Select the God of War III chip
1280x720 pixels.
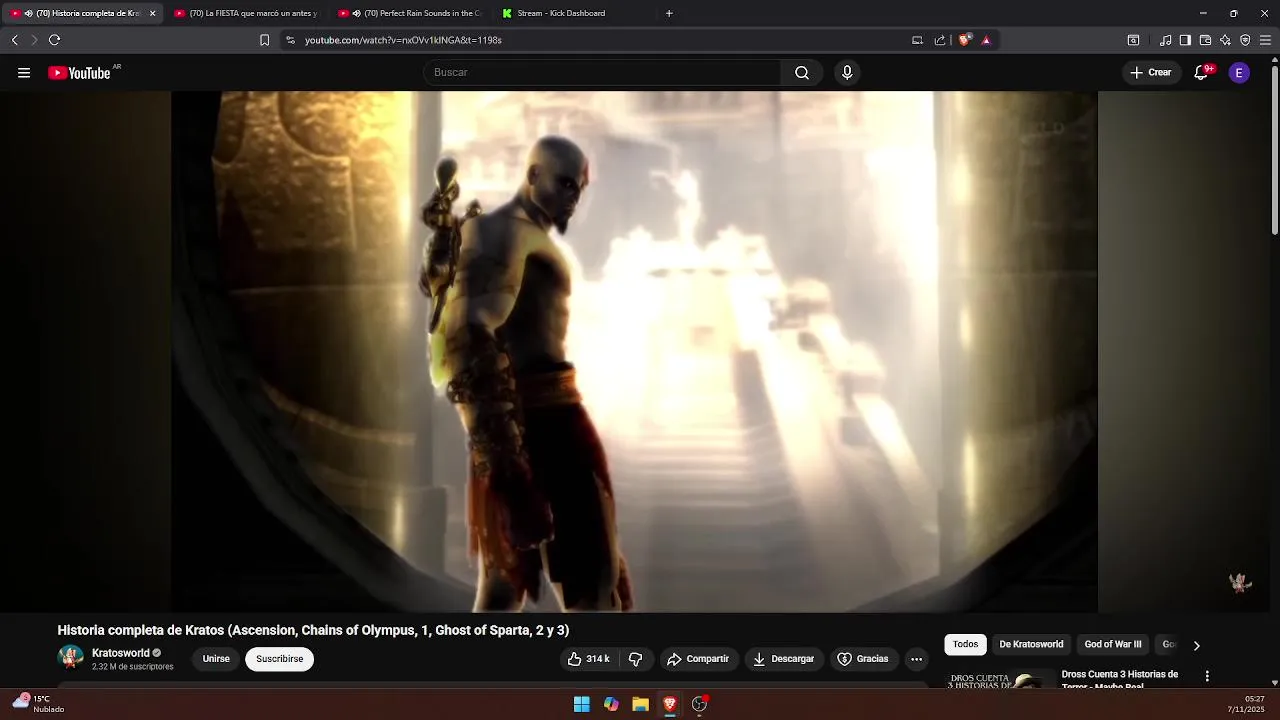click(x=1113, y=645)
